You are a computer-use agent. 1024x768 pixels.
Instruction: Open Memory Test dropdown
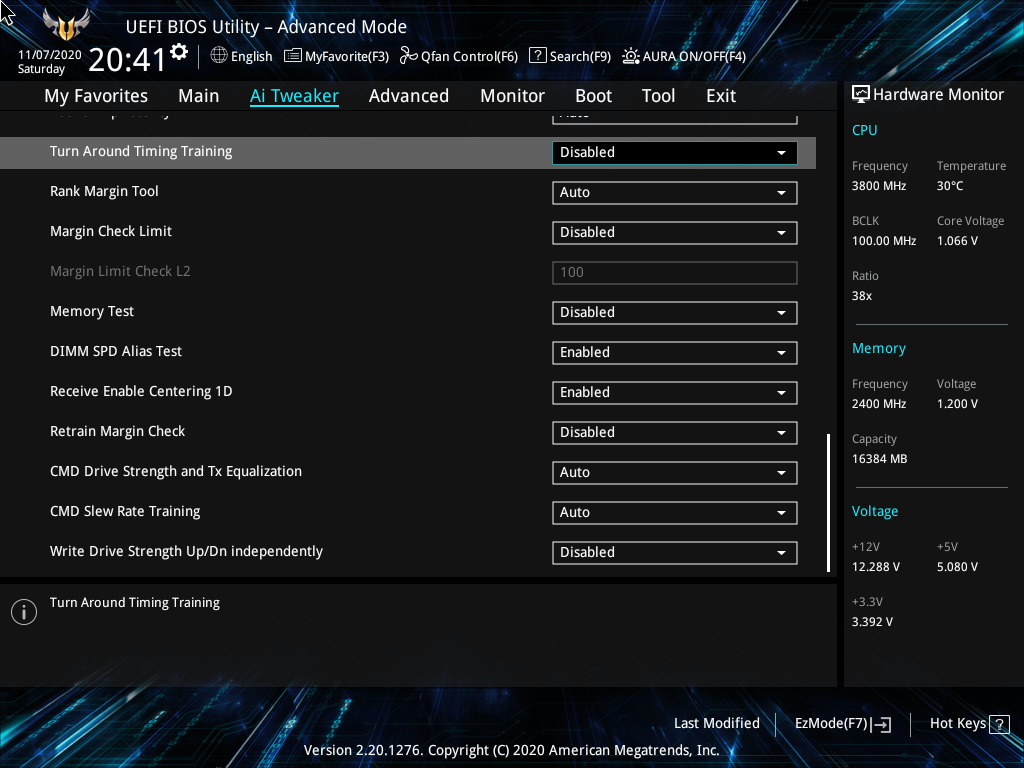[x=675, y=312]
